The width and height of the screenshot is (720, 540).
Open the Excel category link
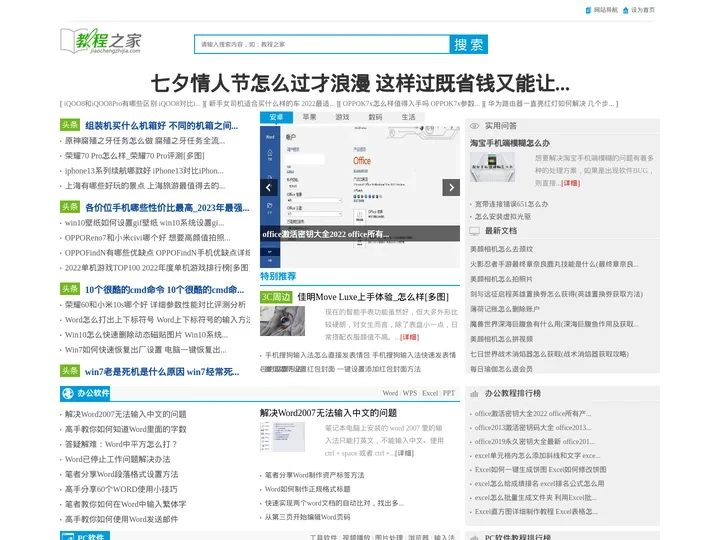pos(430,393)
